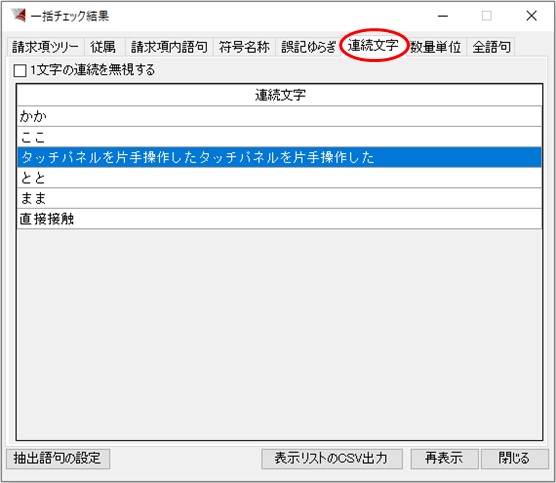This screenshot has height=483, width=556.
Task: Select the 請求項内語句 tab
Action: pyautogui.click(x=169, y=47)
